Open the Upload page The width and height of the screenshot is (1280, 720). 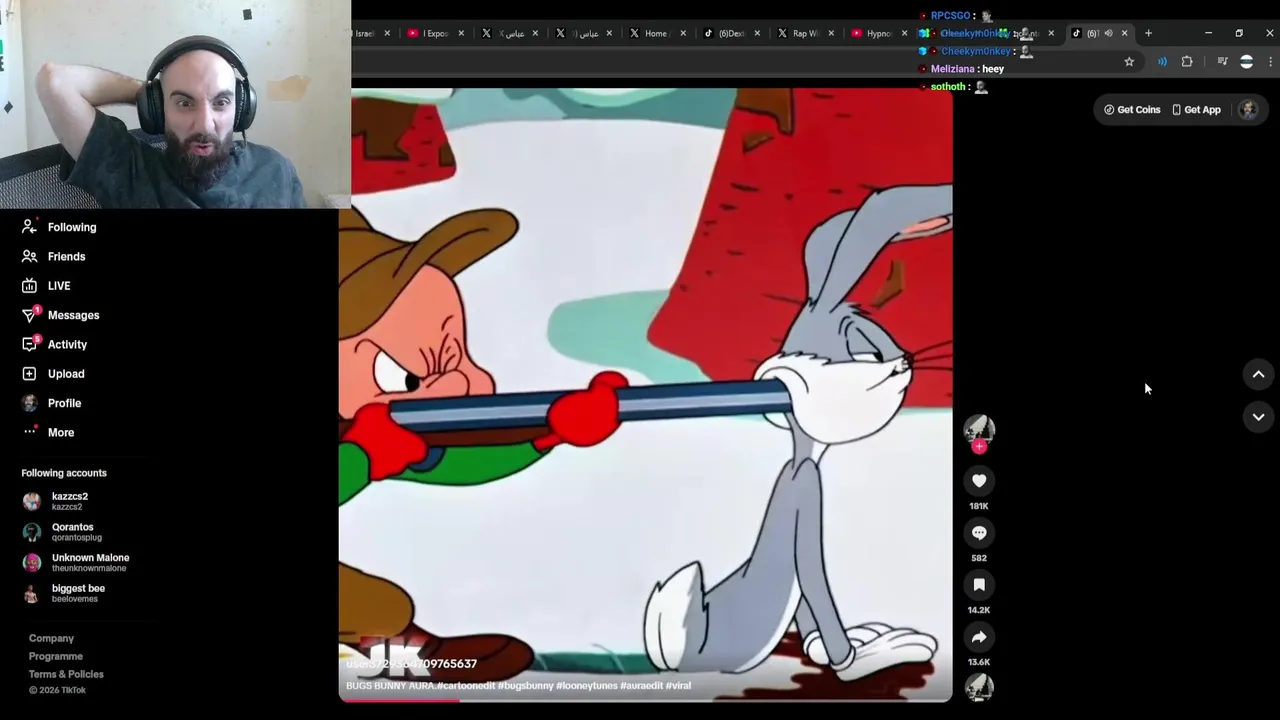(54, 374)
